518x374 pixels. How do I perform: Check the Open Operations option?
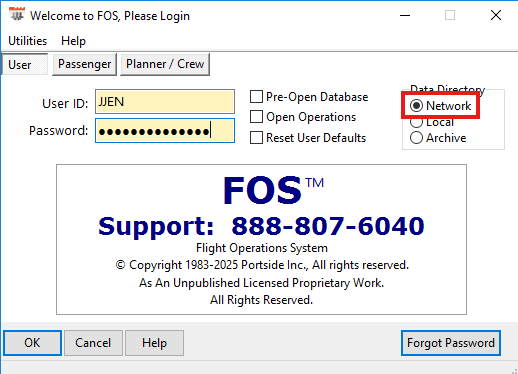pyautogui.click(x=256, y=117)
